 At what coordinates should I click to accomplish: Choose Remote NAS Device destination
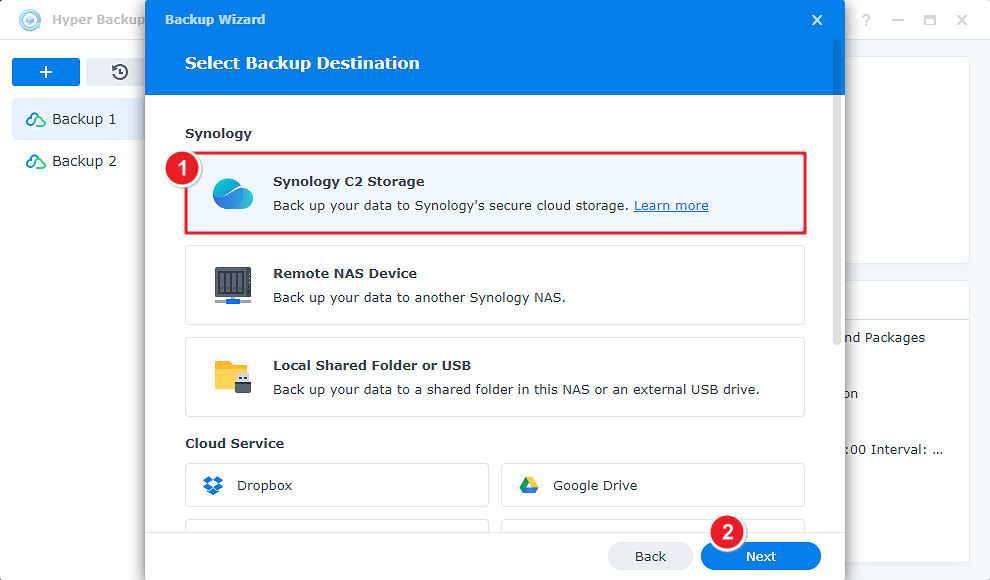coord(495,285)
